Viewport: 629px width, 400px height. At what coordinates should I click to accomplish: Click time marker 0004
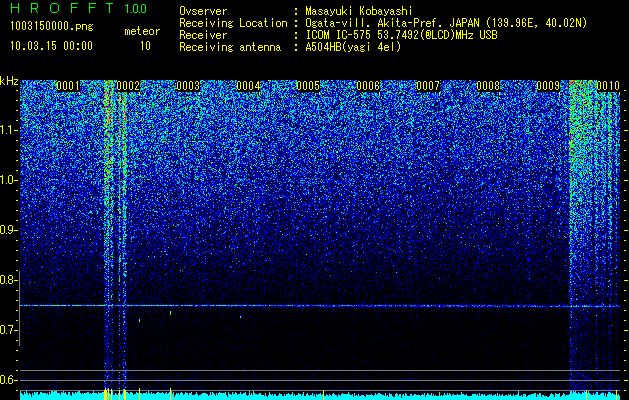click(248, 86)
